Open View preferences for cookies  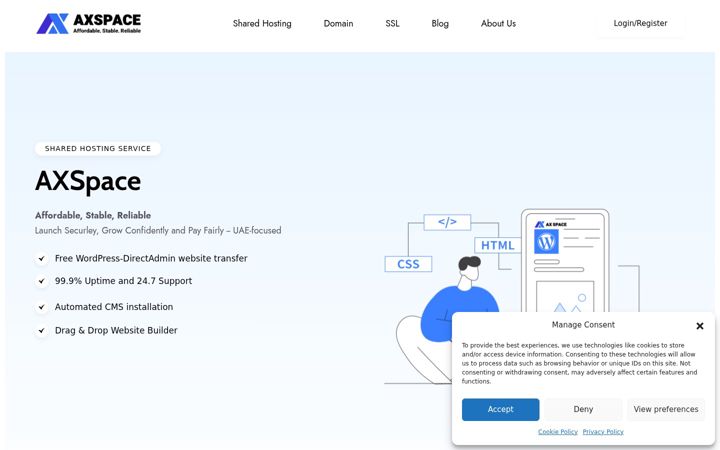pos(666,409)
